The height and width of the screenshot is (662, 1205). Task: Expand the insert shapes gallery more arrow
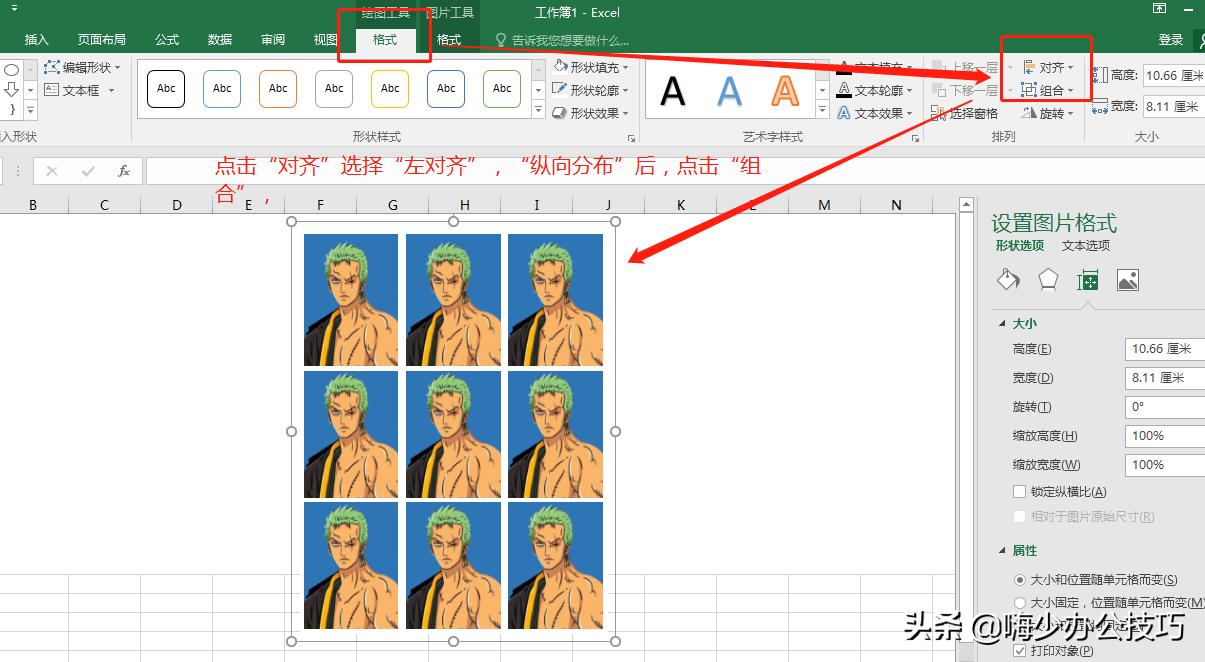click(x=30, y=109)
